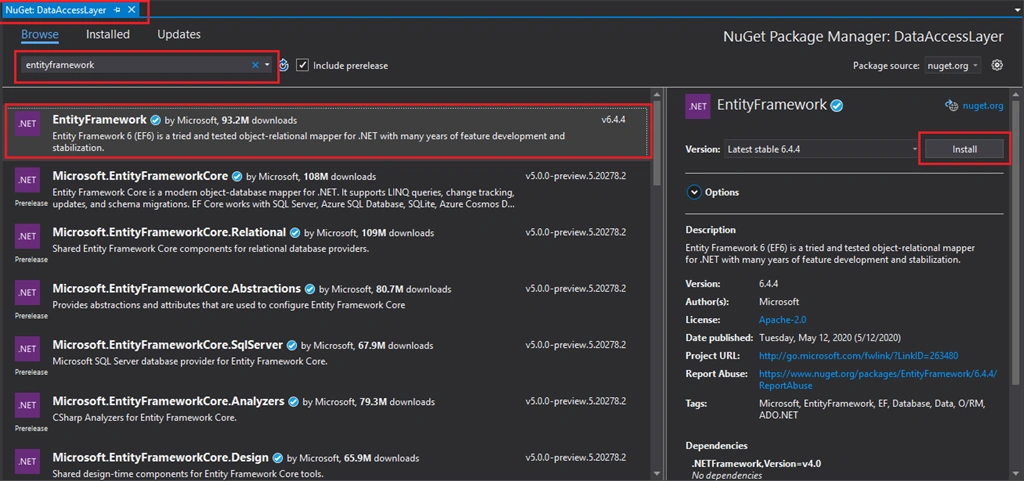Click the EntityFrameworkCore.Analyzers .NET icon
1024x481 pixels.
pos(27,405)
